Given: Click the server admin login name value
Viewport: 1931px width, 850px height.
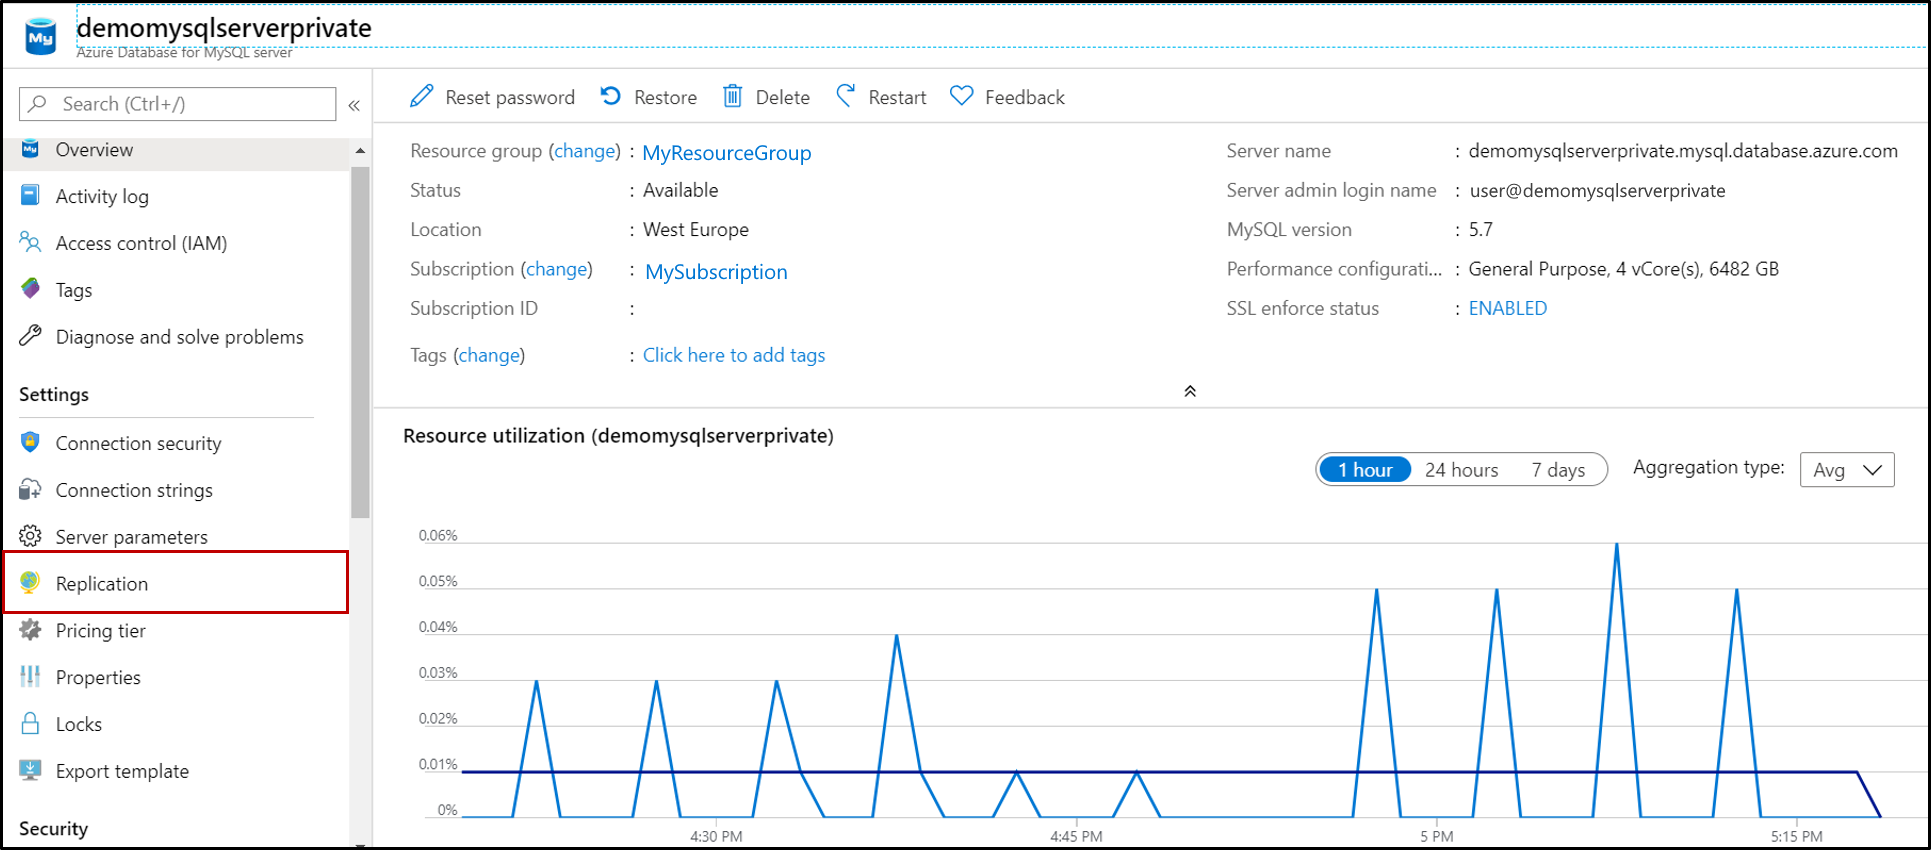Looking at the screenshot, I should pyautogui.click(x=1597, y=190).
